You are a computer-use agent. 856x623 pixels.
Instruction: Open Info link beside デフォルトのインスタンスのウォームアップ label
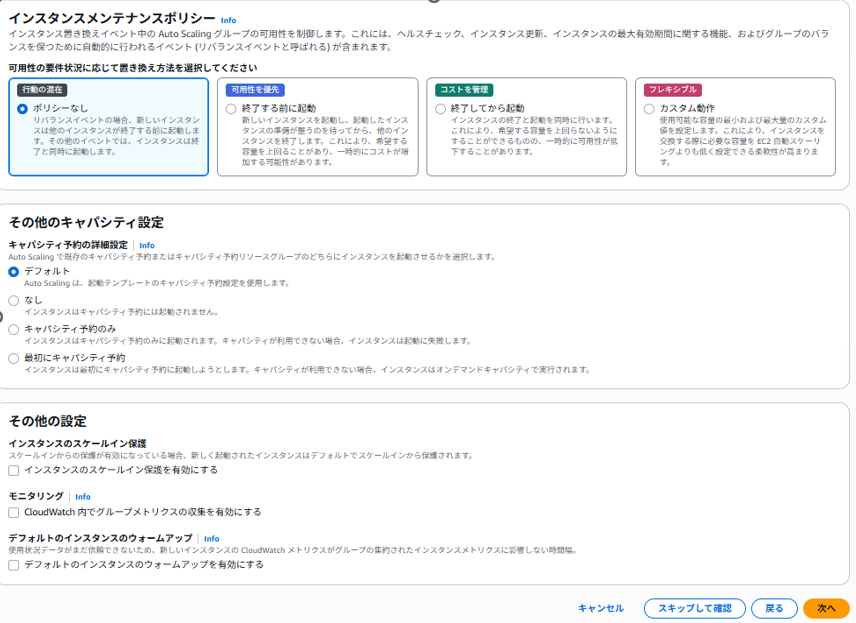point(211,537)
